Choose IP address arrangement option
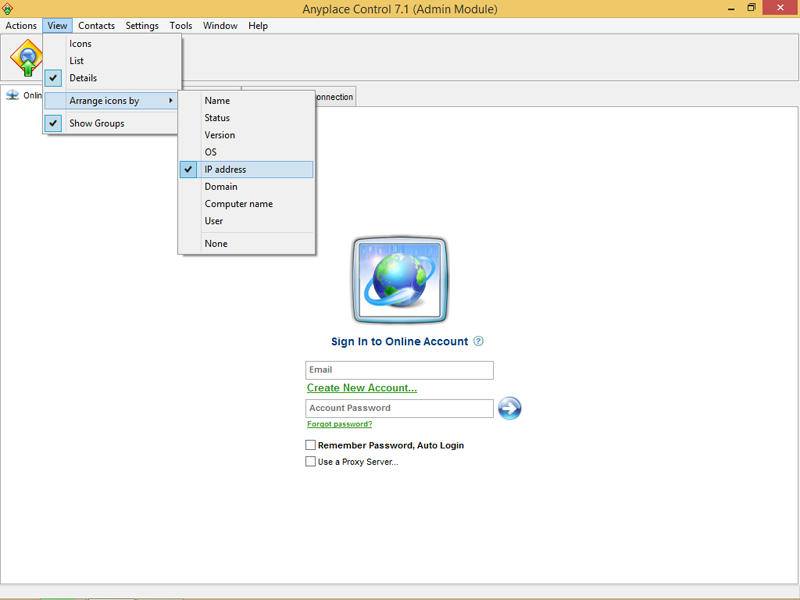 tap(246, 169)
